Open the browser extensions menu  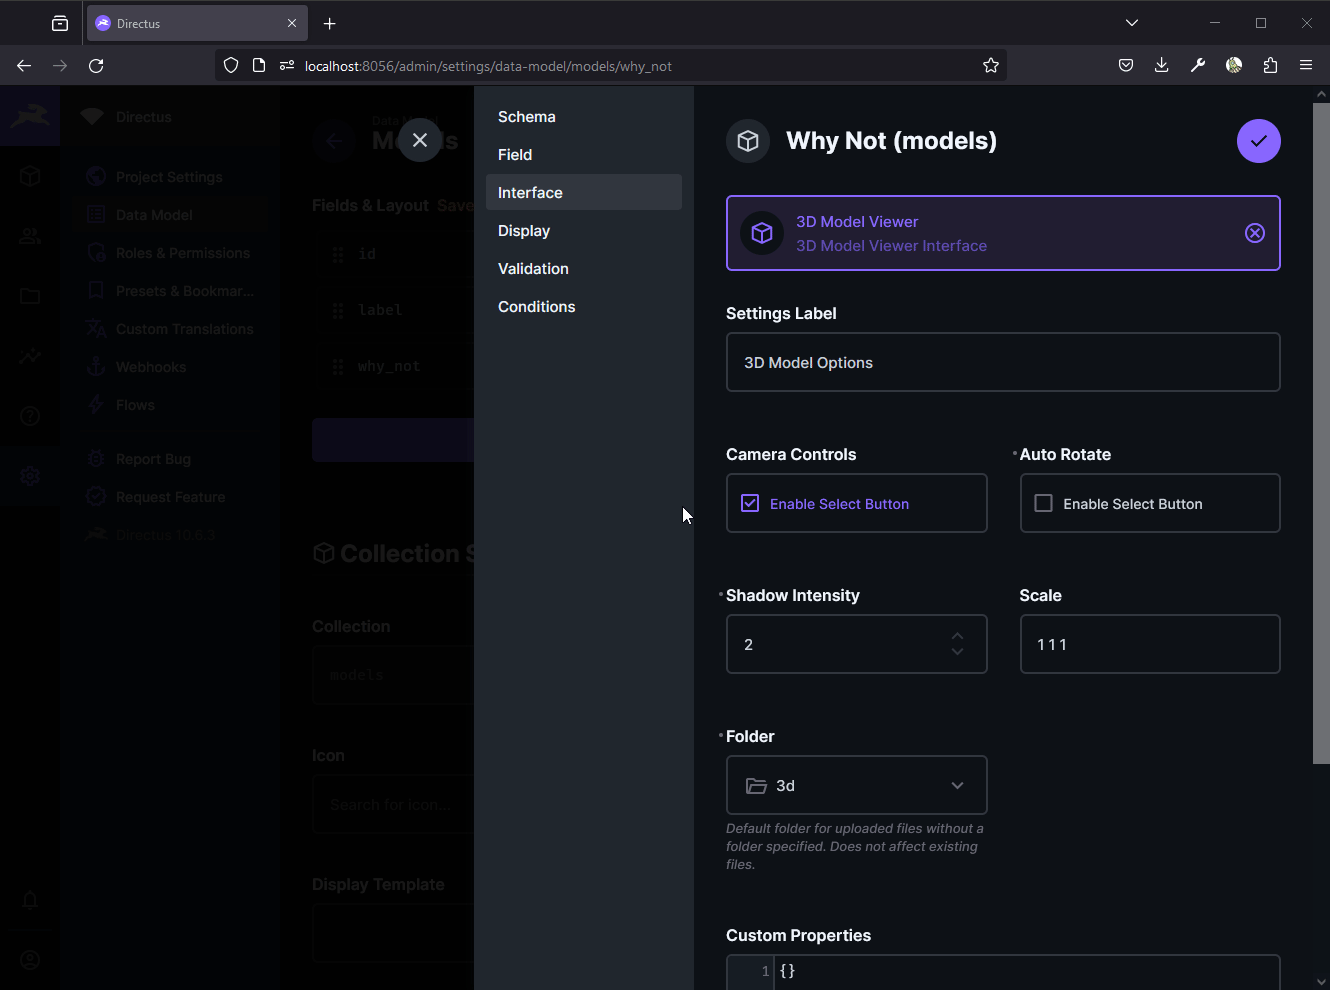[1270, 66]
